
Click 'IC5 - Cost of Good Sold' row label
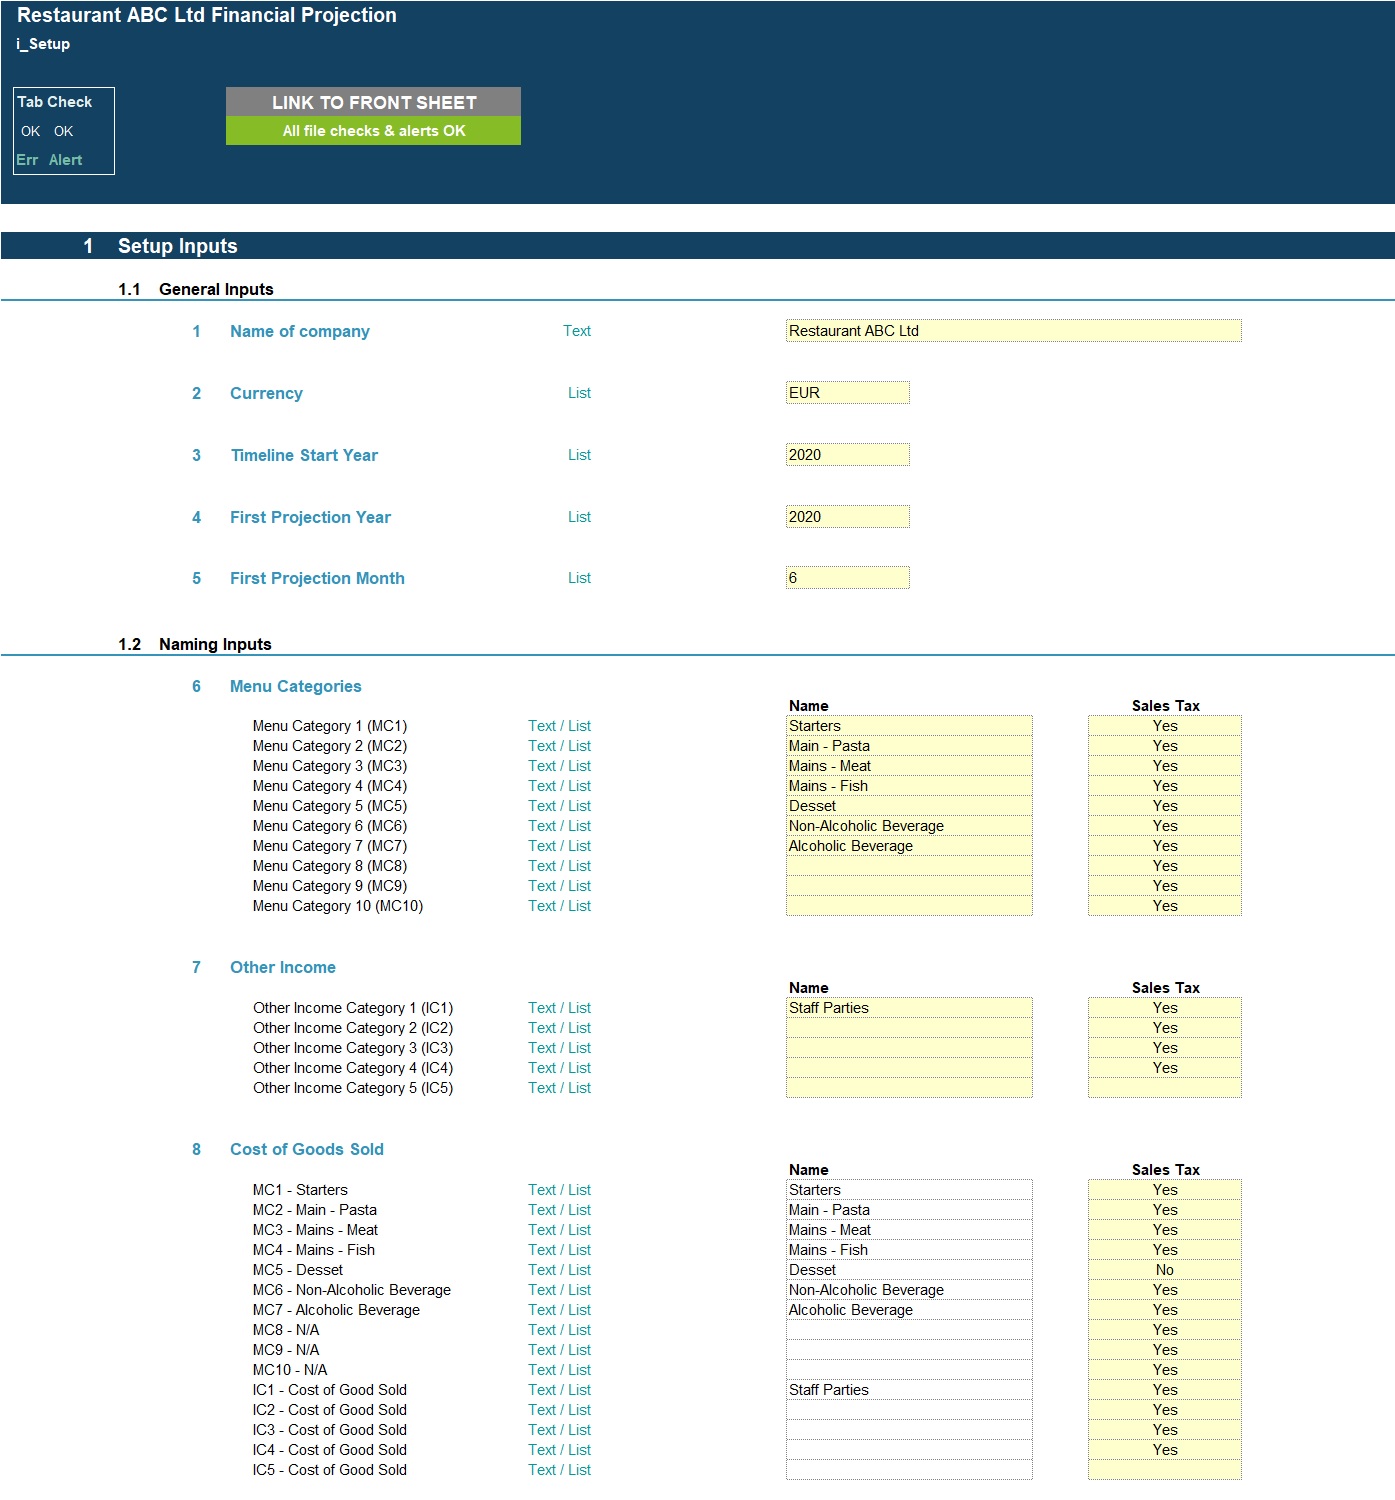point(330,1470)
